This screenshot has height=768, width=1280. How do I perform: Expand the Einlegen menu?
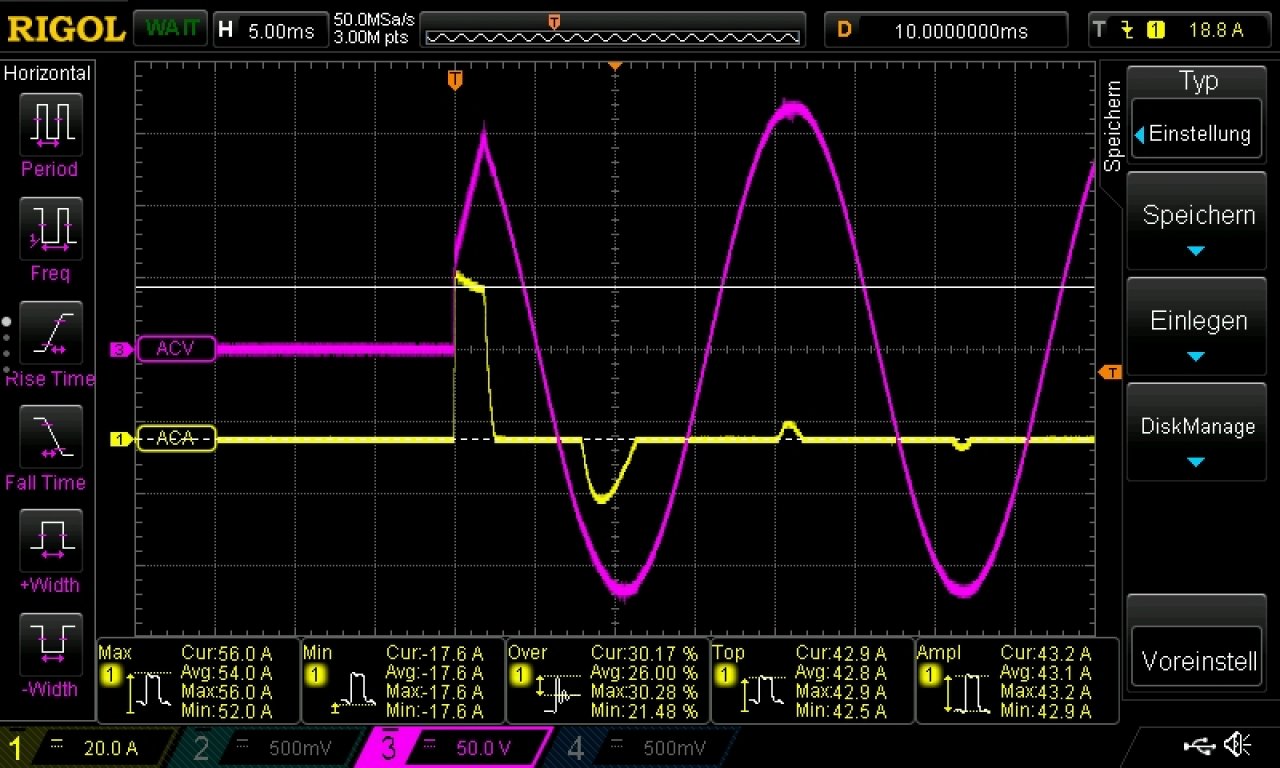(1199, 327)
